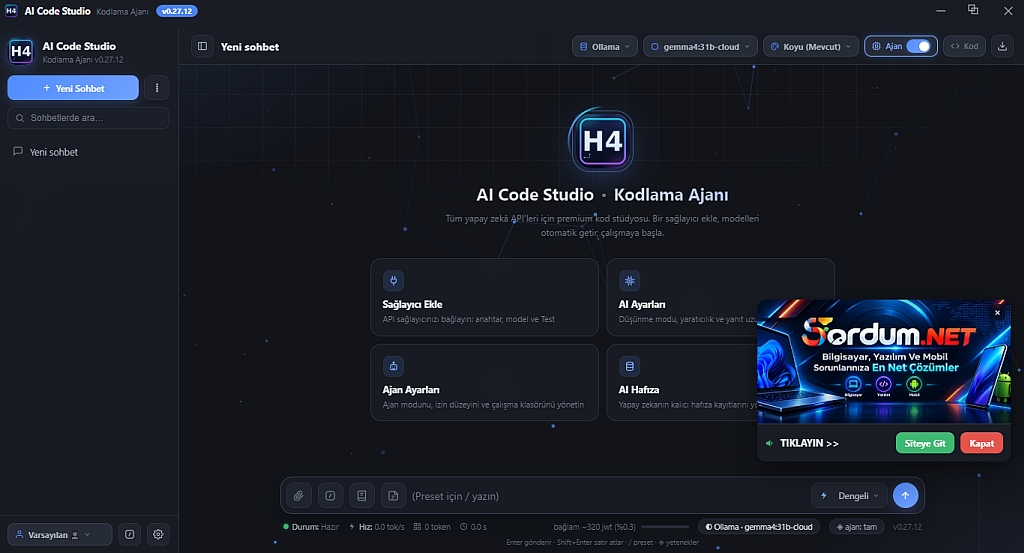Click the H4 logo in the sidebar header
Screen dimensions: 1024x553
(21, 52)
